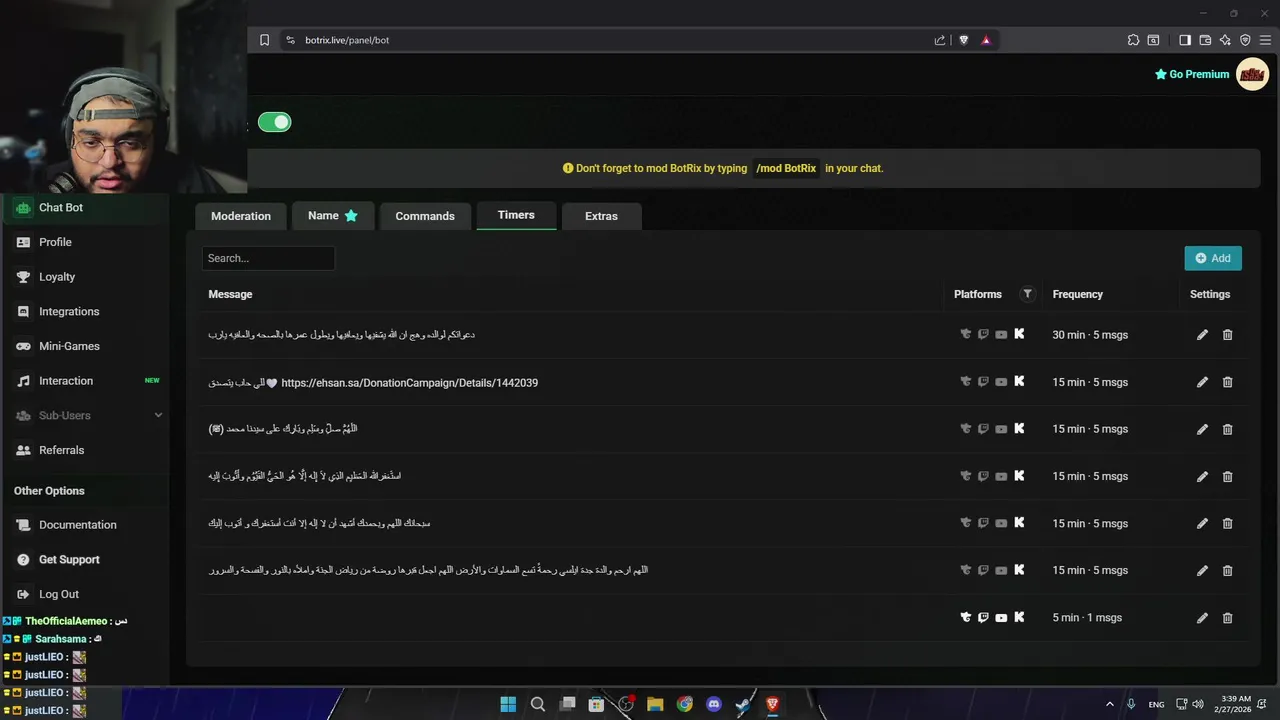The width and height of the screenshot is (1280, 720).
Task: Toggle the green bot enable switch
Action: (x=274, y=122)
